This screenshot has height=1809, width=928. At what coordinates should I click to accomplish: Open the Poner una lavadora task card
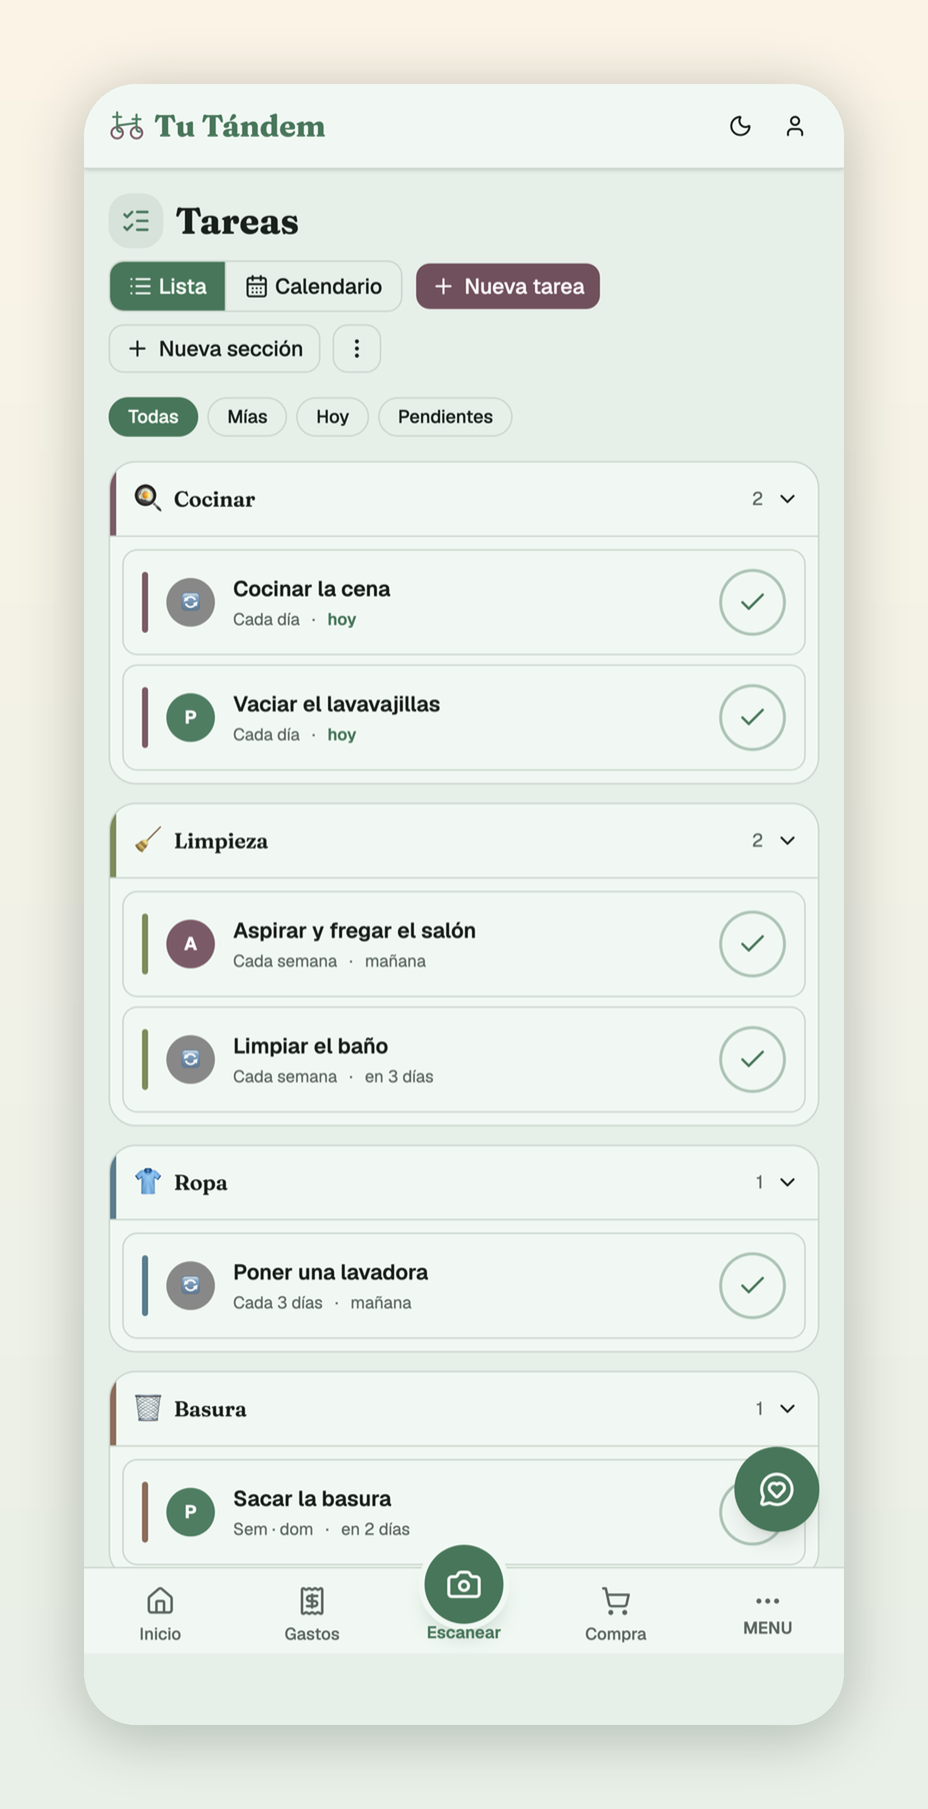pos(464,1286)
